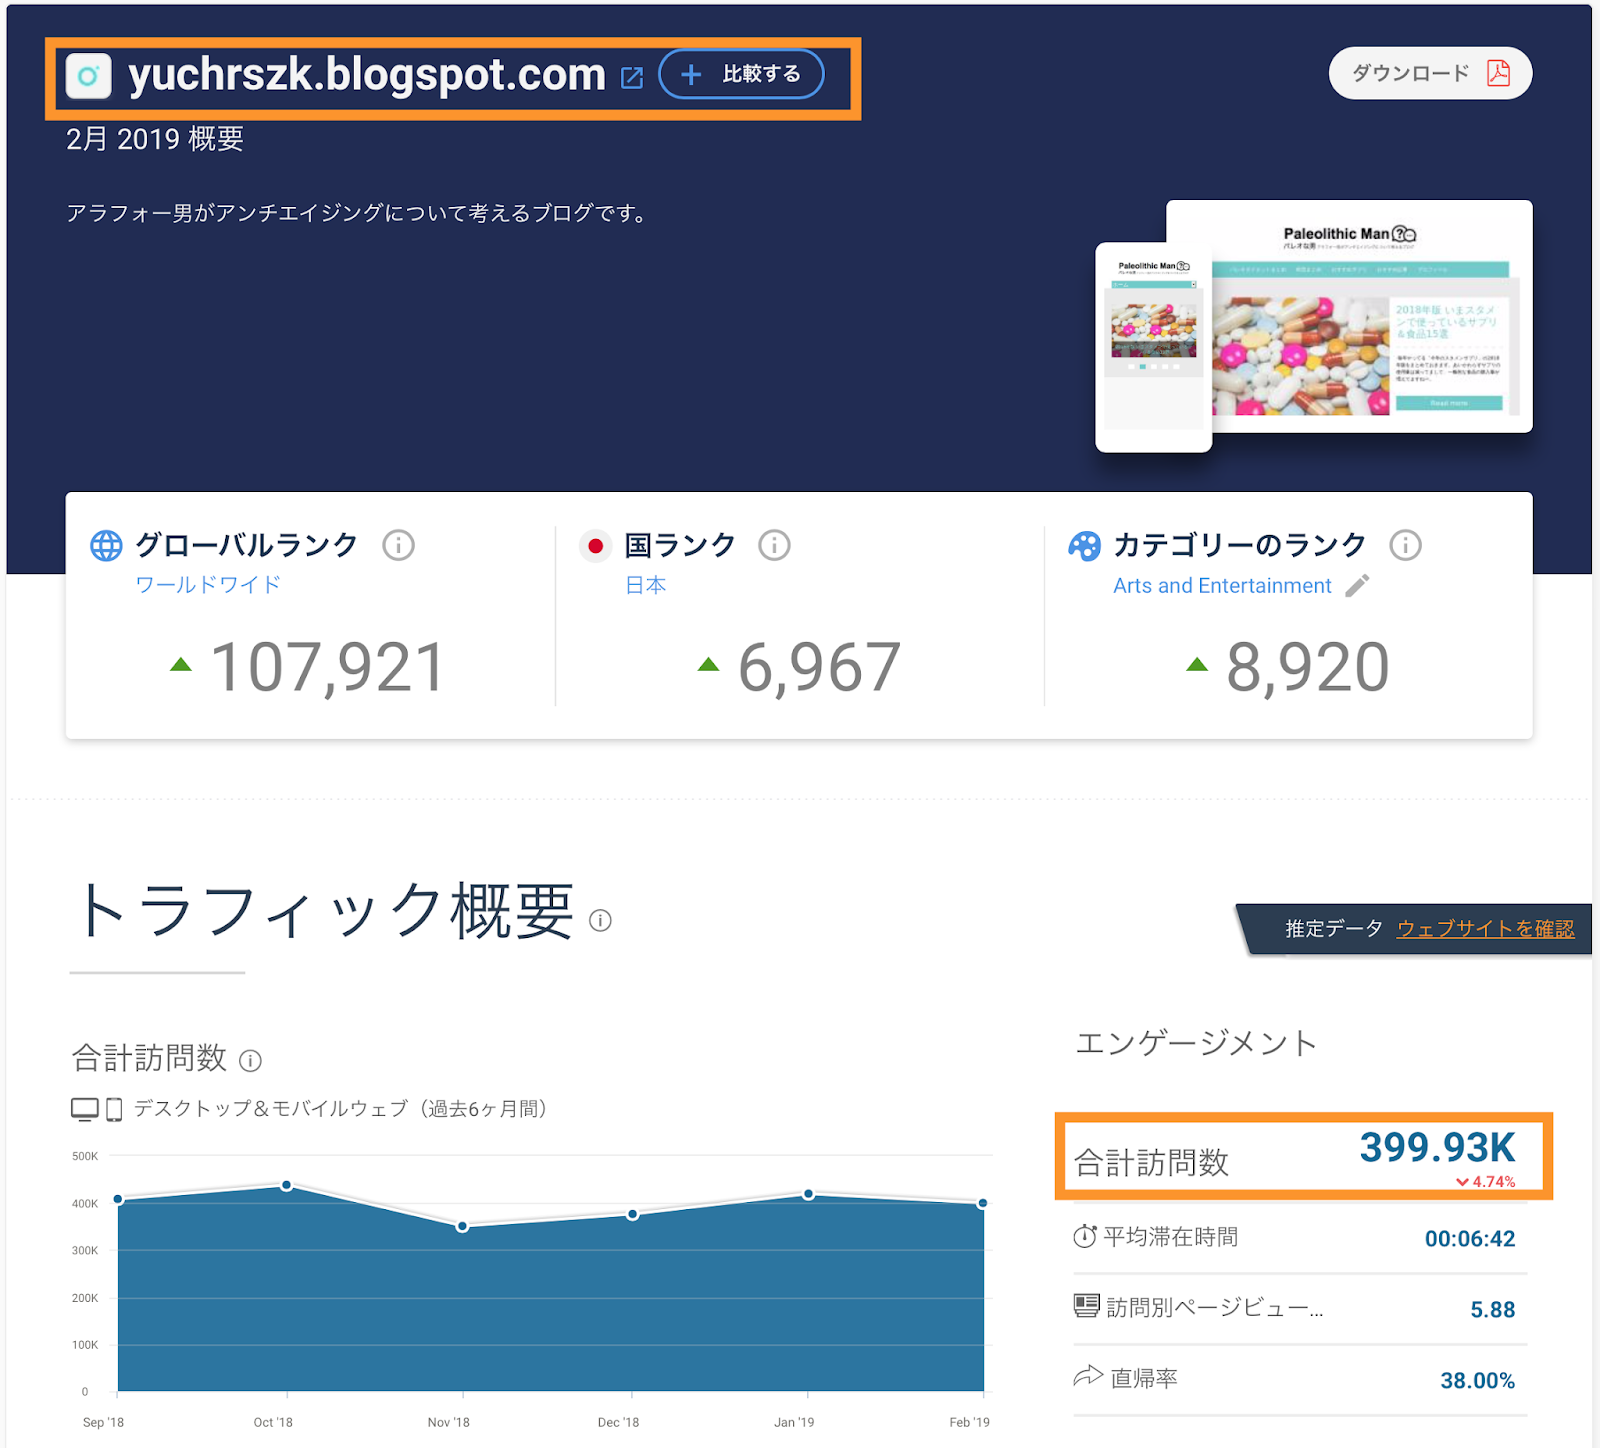The width and height of the screenshot is (1600, 1448).
Task: Click pages per visit value 5.88
Action: point(1493,1310)
